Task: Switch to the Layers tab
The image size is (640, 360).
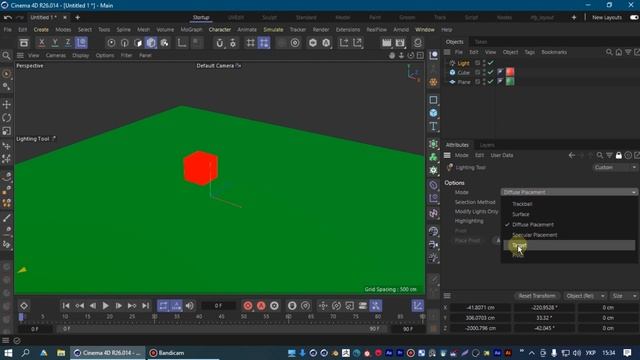Action: (487, 145)
